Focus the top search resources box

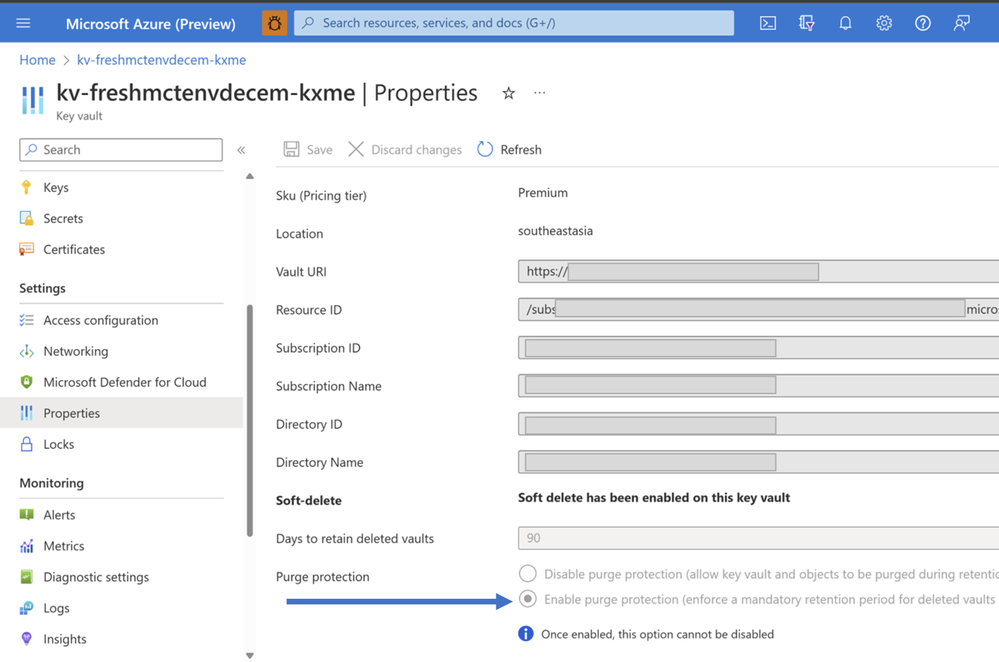pyautogui.click(x=514, y=23)
